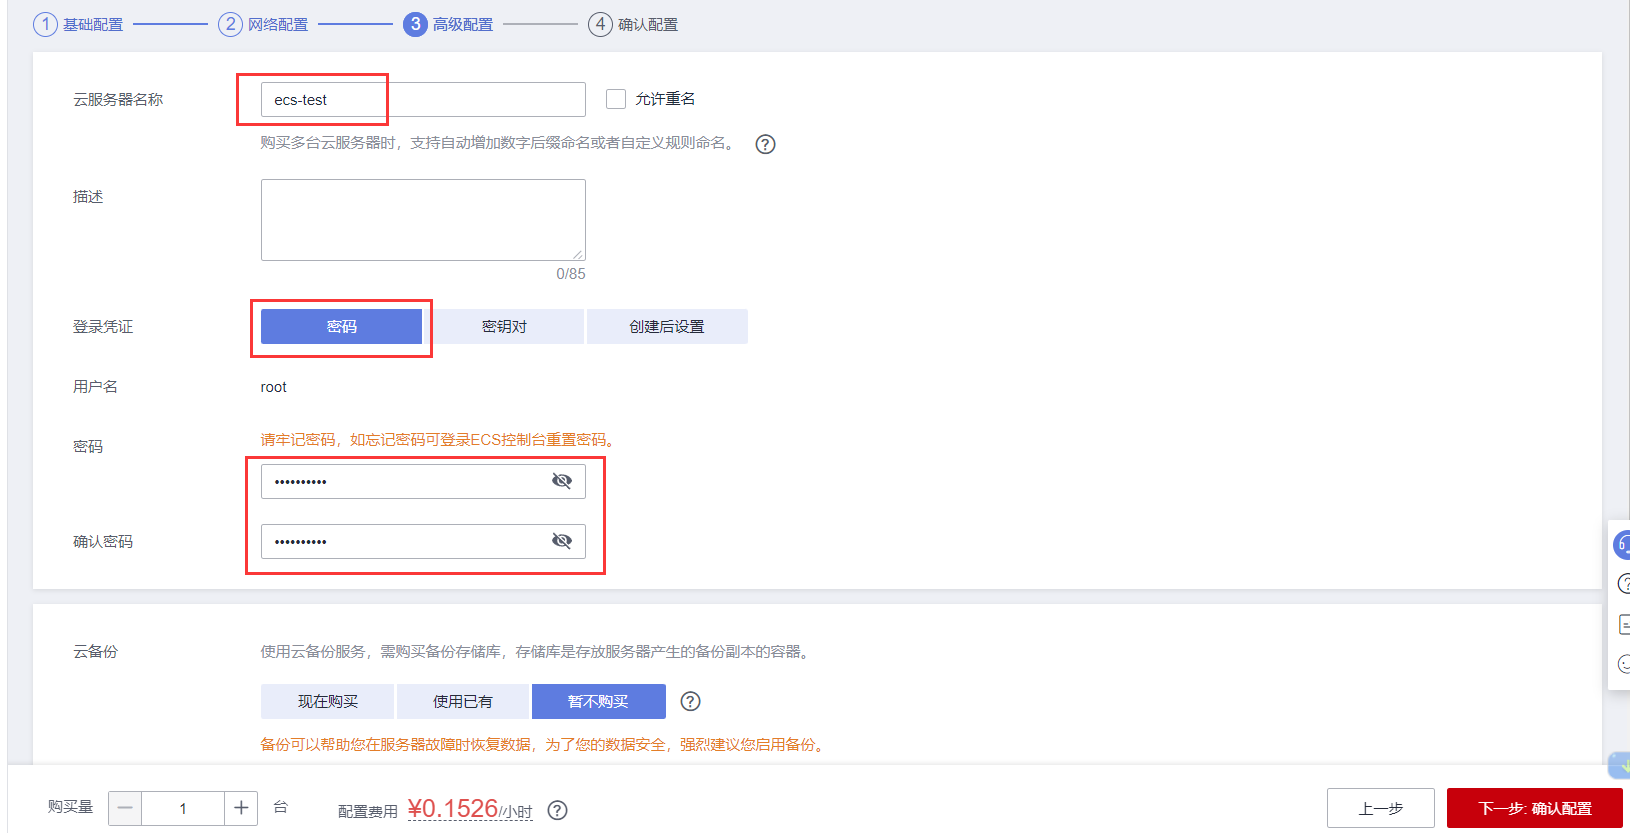
Task: Click the 描述 description text area
Action: coord(423,220)
